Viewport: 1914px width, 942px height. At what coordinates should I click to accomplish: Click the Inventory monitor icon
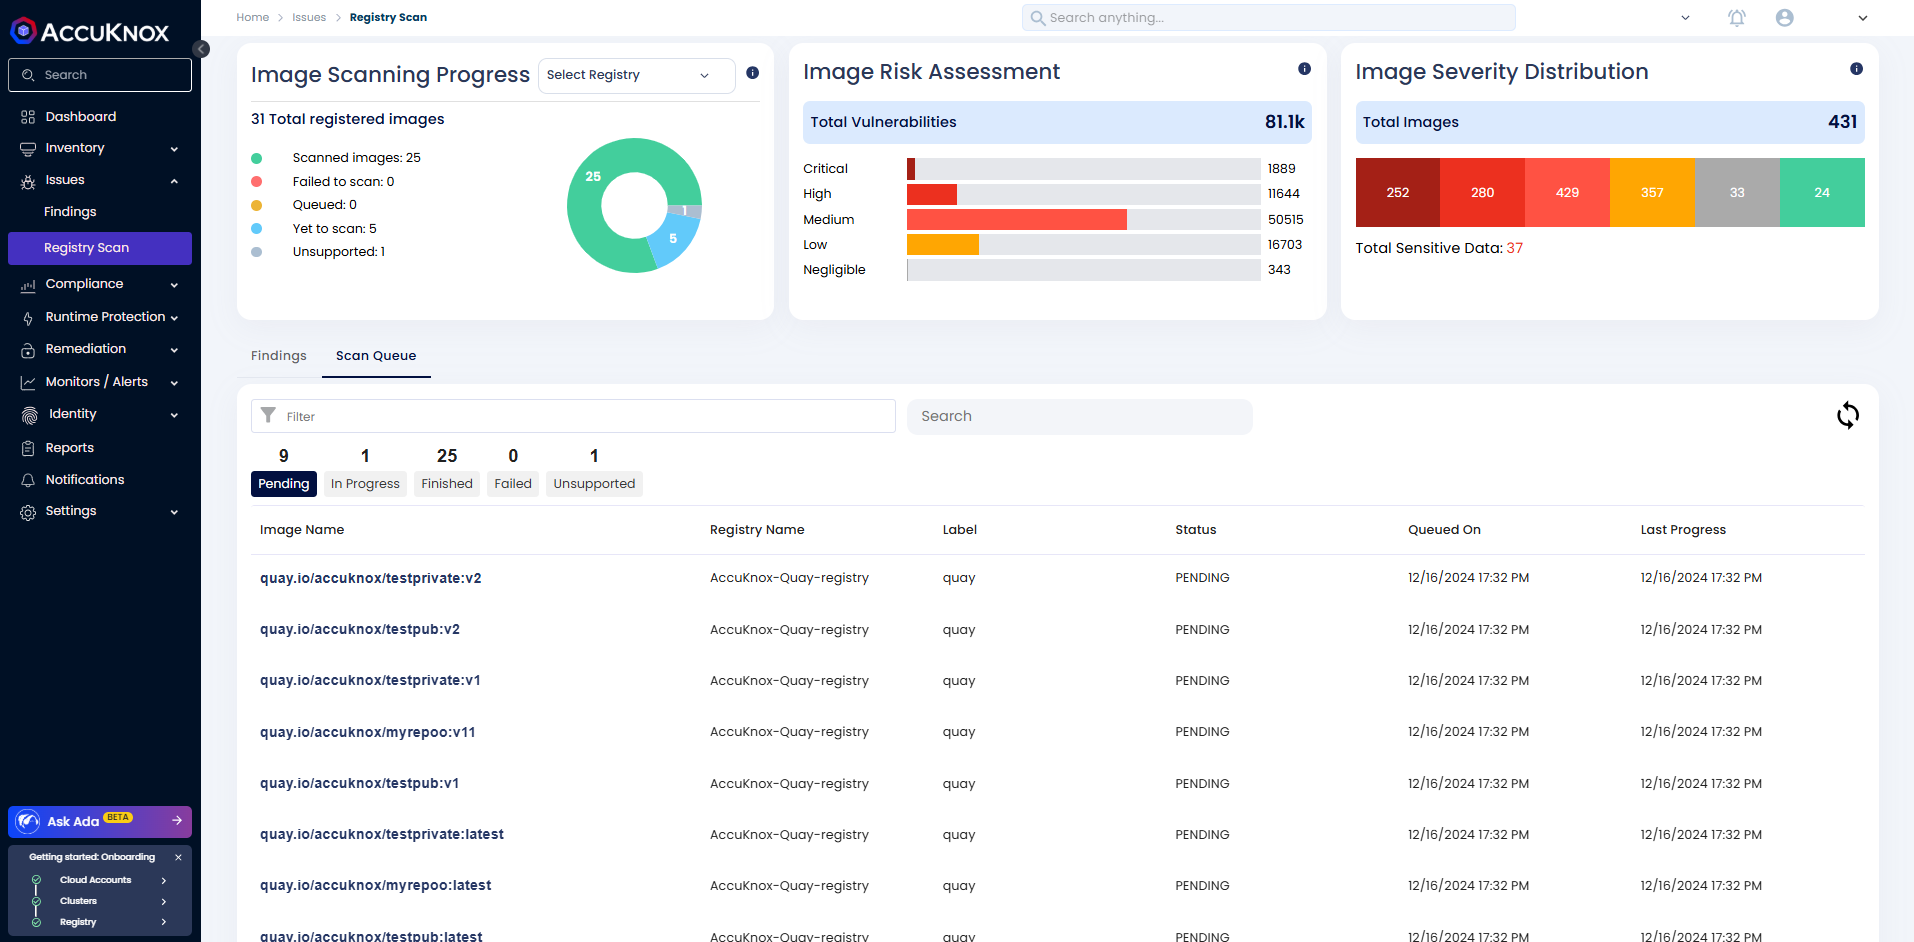coord(28,149)
